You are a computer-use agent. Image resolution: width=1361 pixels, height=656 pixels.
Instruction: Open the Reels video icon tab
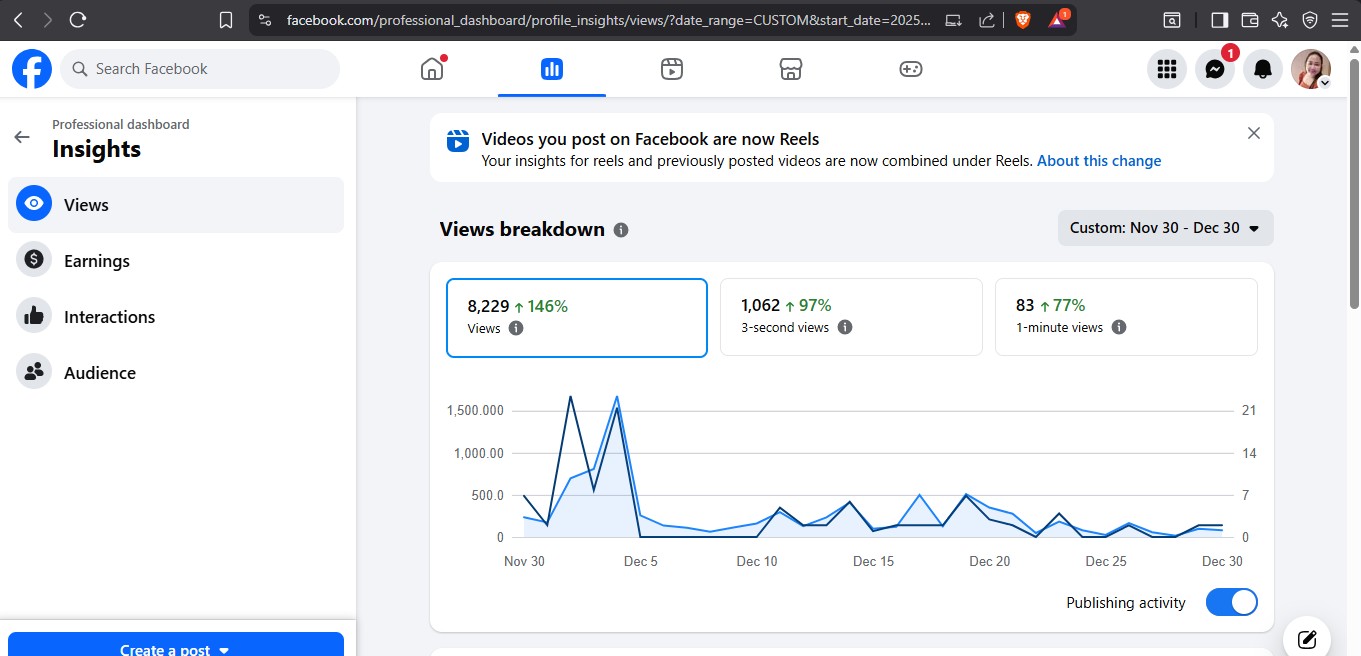[672, 69]
